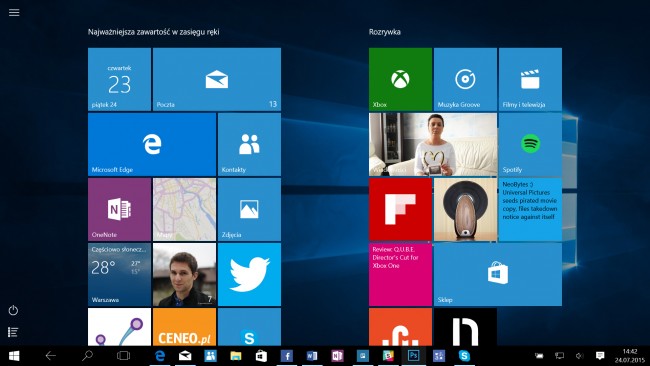Open the Skype tile in Start
This screenshot has width=650, height=366.
[x=249, y=327]
